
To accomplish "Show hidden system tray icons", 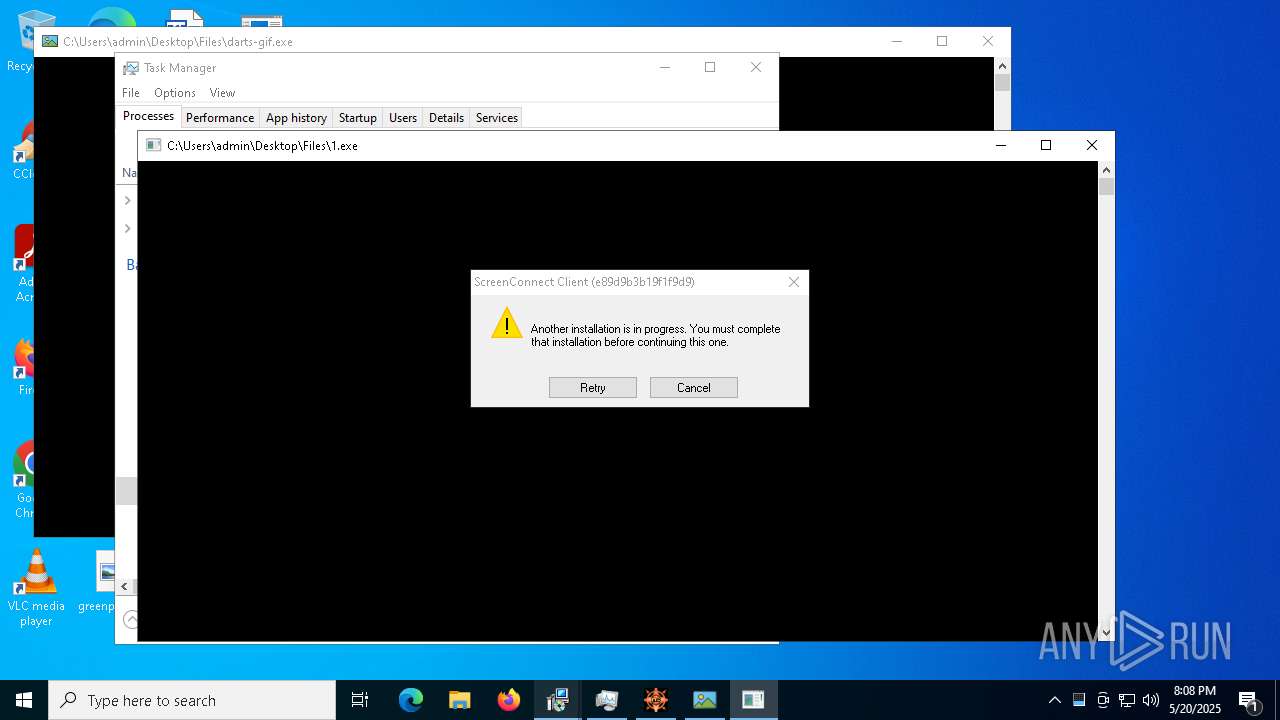I will pos(1055,700).
